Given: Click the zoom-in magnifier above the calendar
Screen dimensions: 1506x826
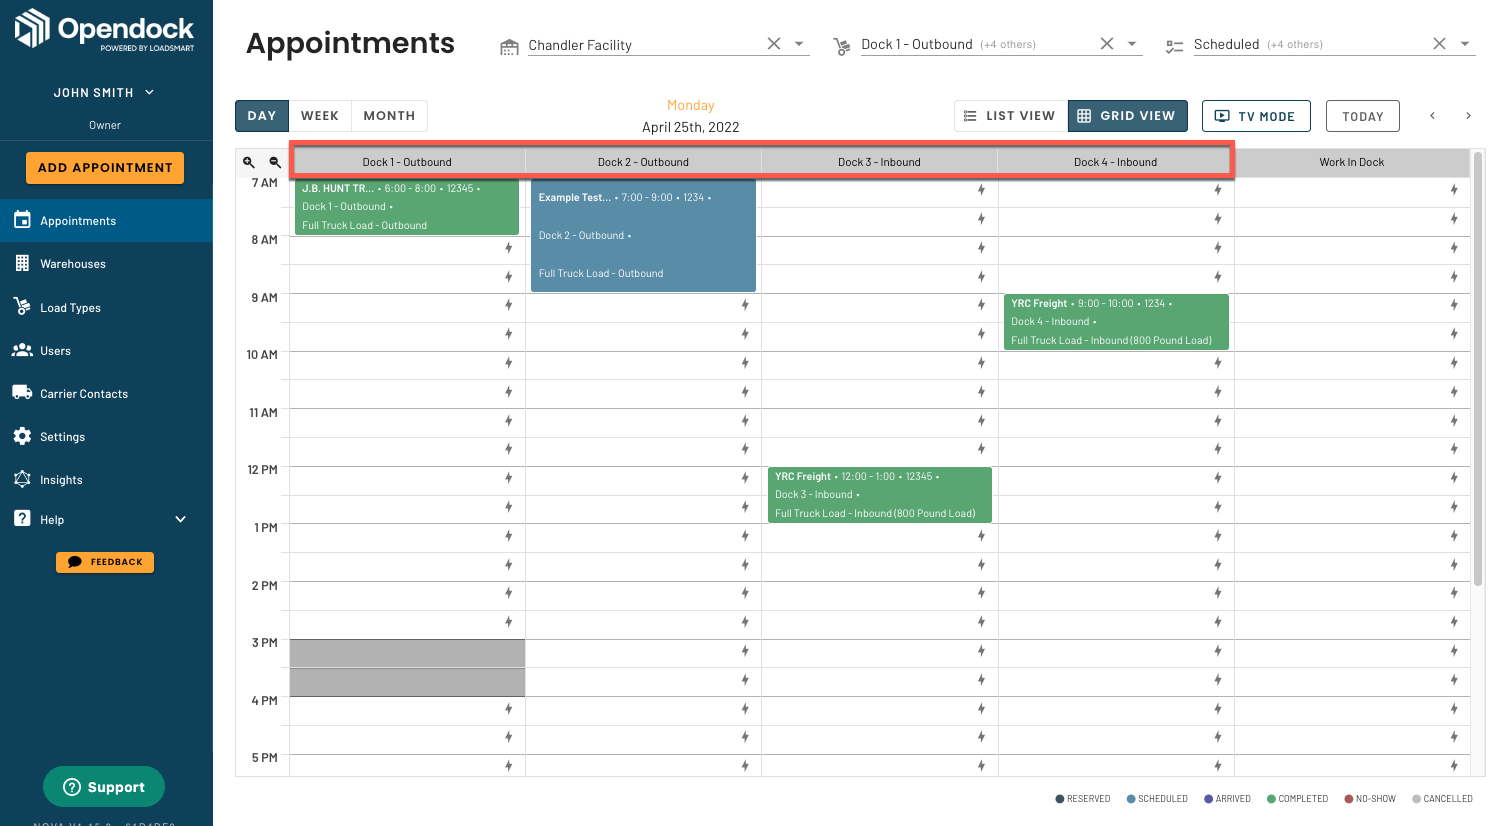Looking at the screenshot, I should (248, 161).
